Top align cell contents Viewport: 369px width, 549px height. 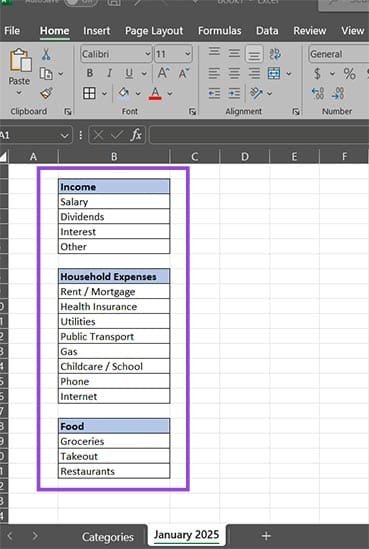[x=214, y=52]
